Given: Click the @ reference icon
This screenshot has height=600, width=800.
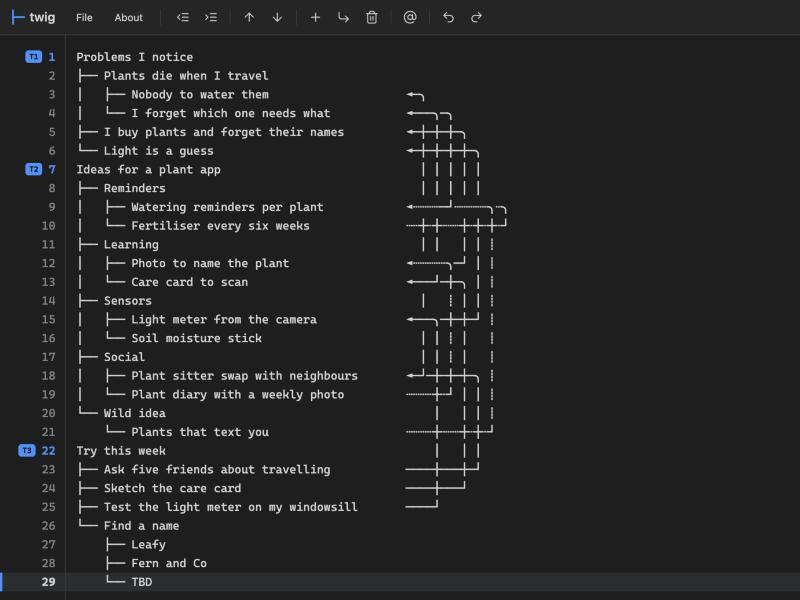Looking at the screenshot, I should [x=410, y=17].
